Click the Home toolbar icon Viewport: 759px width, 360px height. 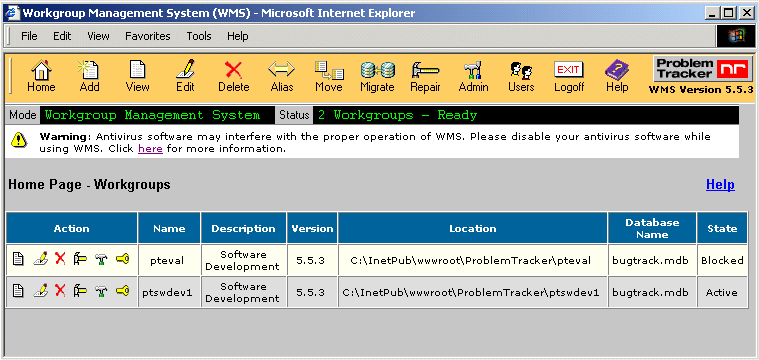41,76
